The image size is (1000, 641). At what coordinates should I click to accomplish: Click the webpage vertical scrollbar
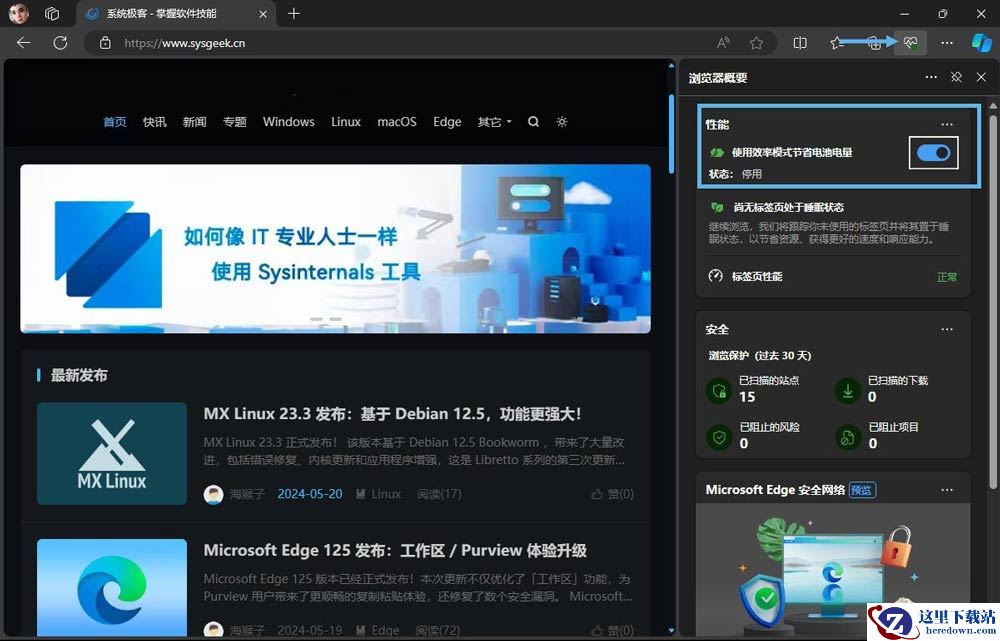671,134
